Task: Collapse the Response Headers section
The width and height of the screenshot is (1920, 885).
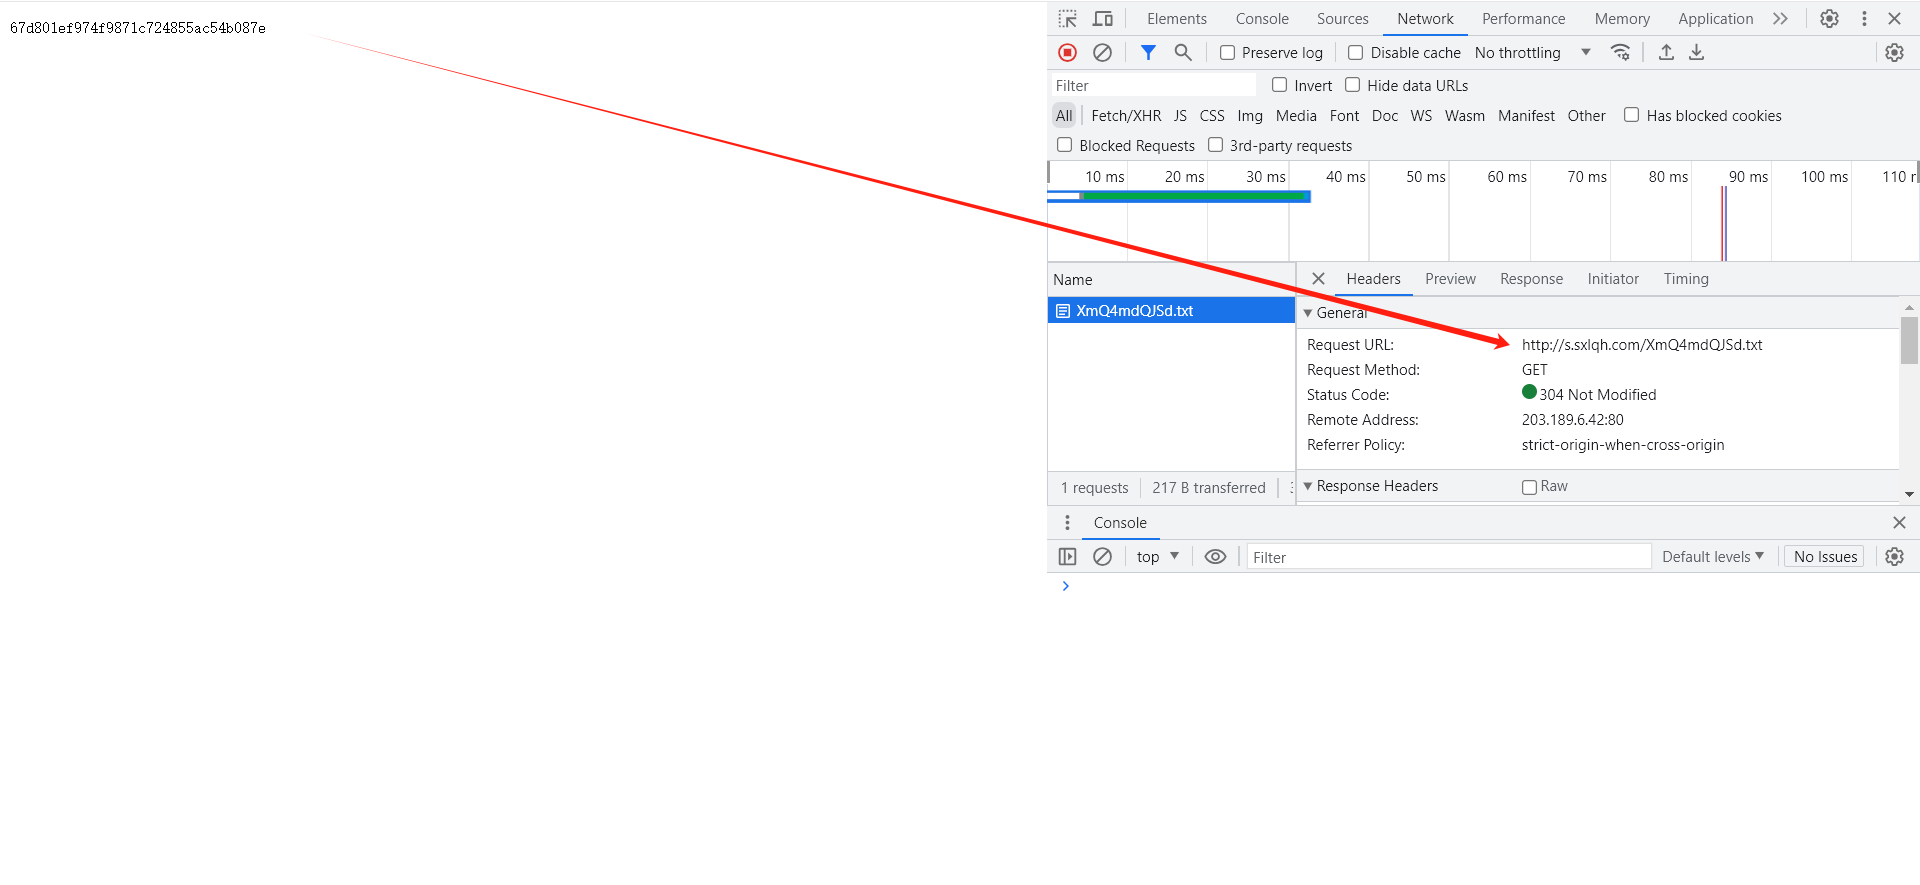Action: (x=1307, y=486)
